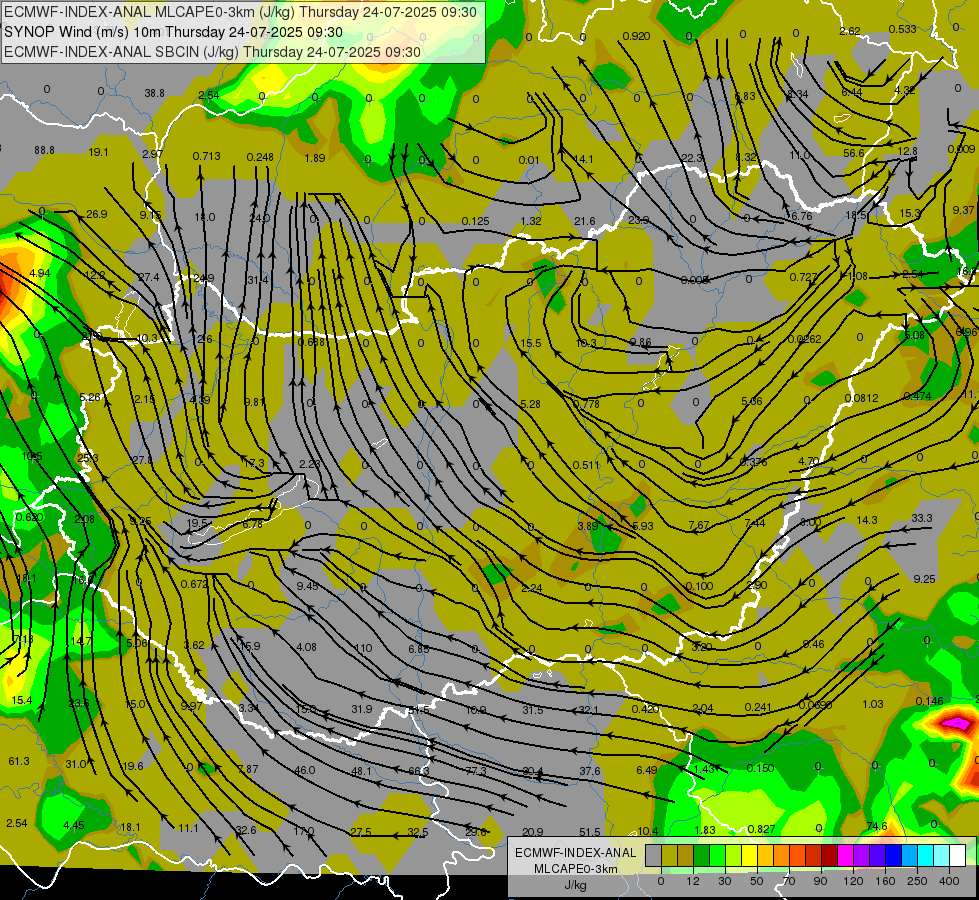This screenshot has width=979, height=900.
Task: Click the legend tick label 90
Action: tap(820, 881)
